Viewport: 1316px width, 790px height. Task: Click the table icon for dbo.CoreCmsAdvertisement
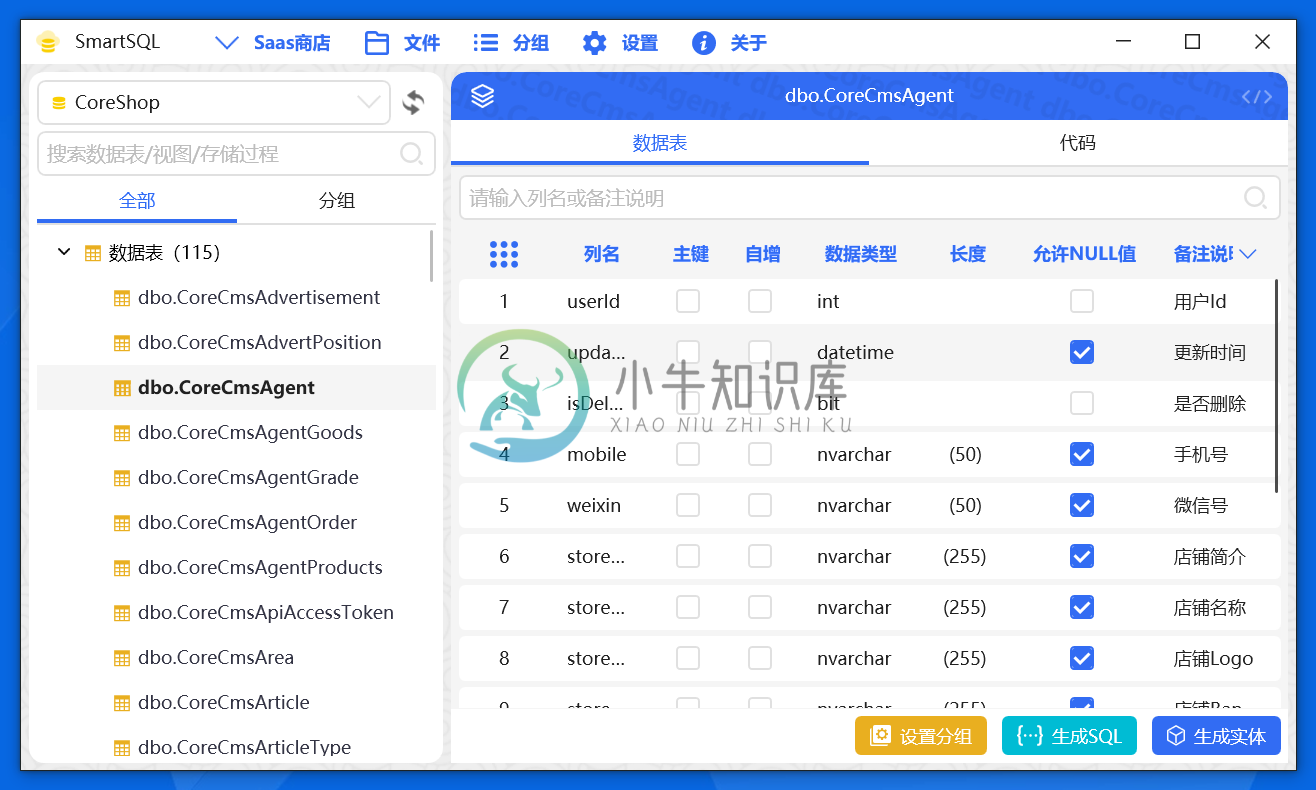point(122,298)
